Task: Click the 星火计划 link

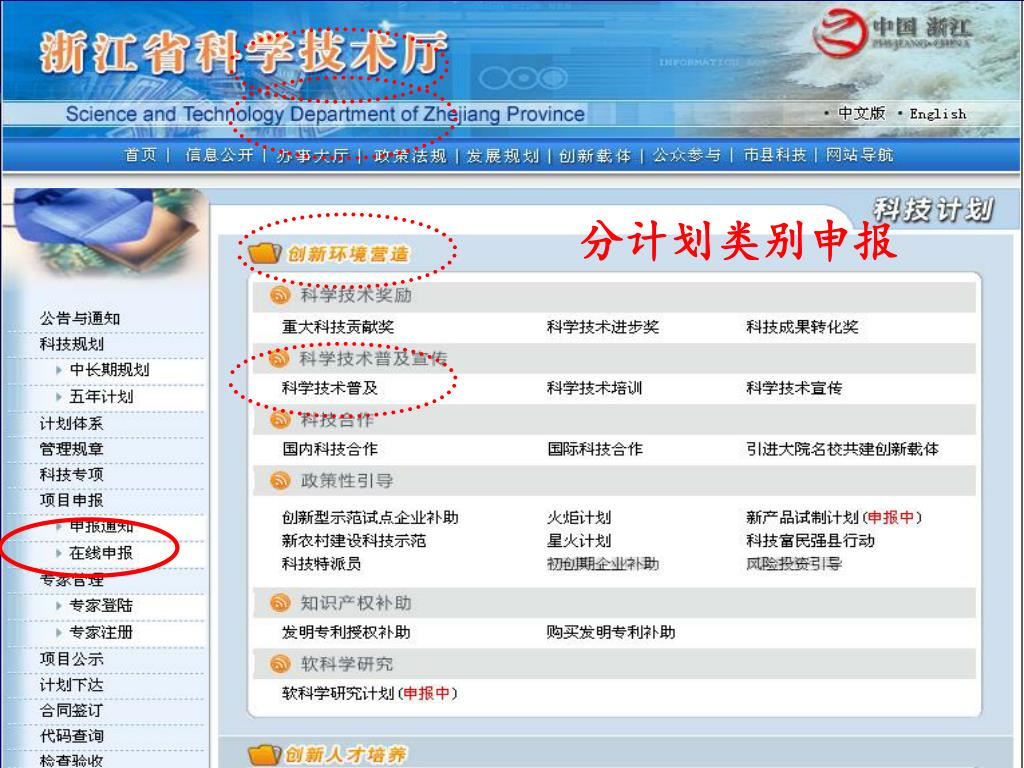Action: pos(579,541)
